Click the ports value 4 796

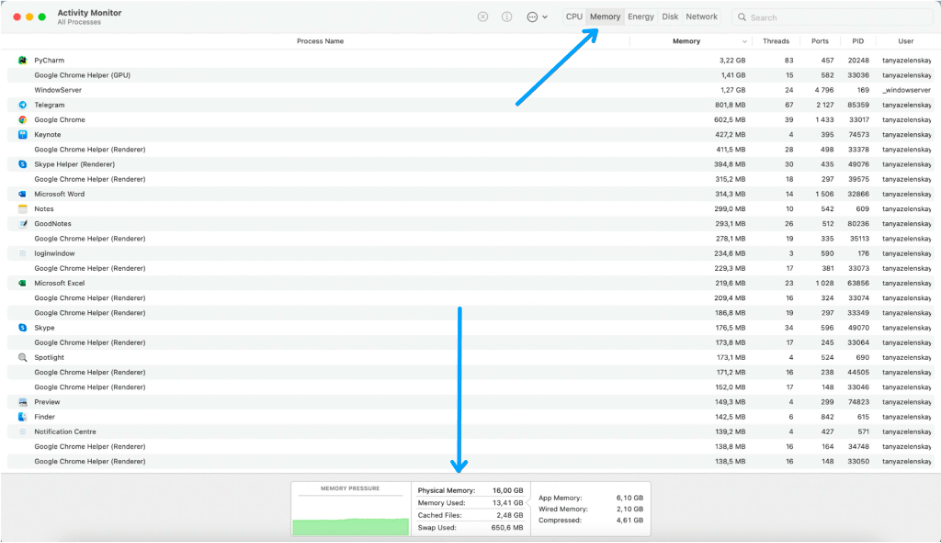[824, 90]
